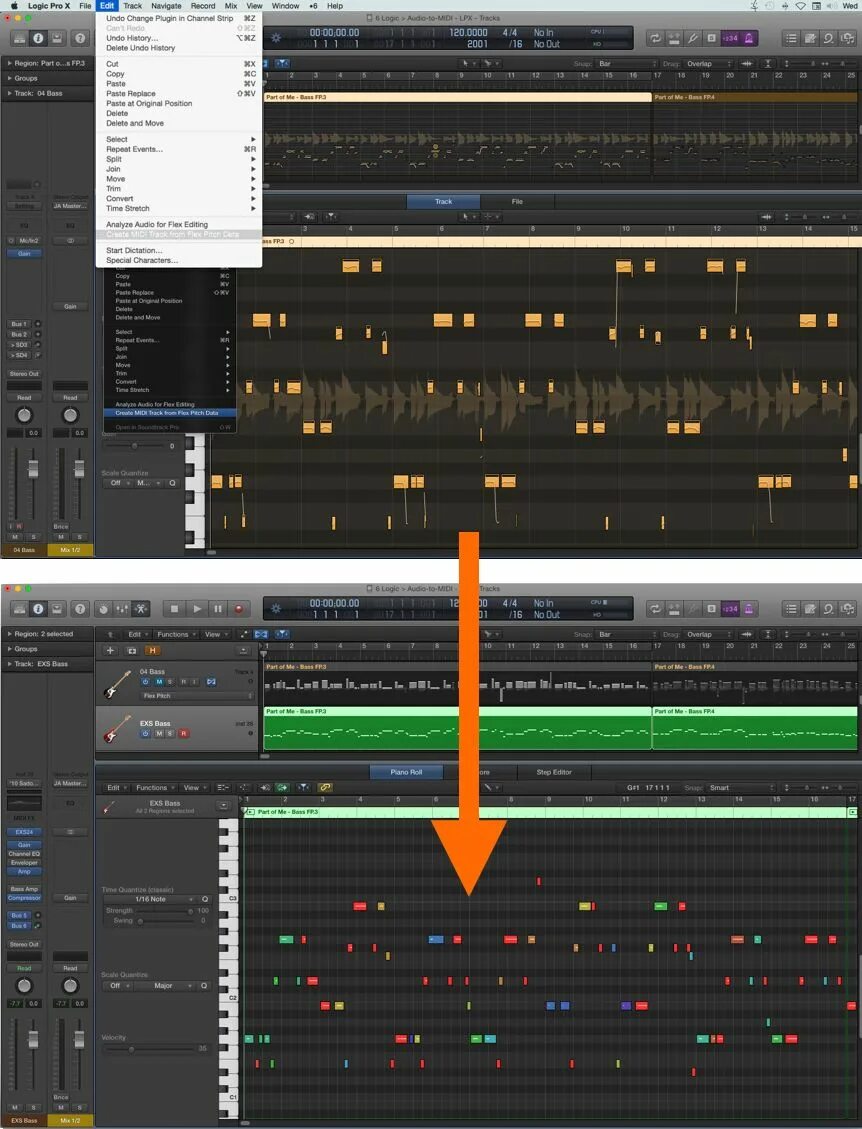Click the waveform zoom button in the lower tracks area
The width and height of the screenshot is (862, 1129).
[746, 634]
